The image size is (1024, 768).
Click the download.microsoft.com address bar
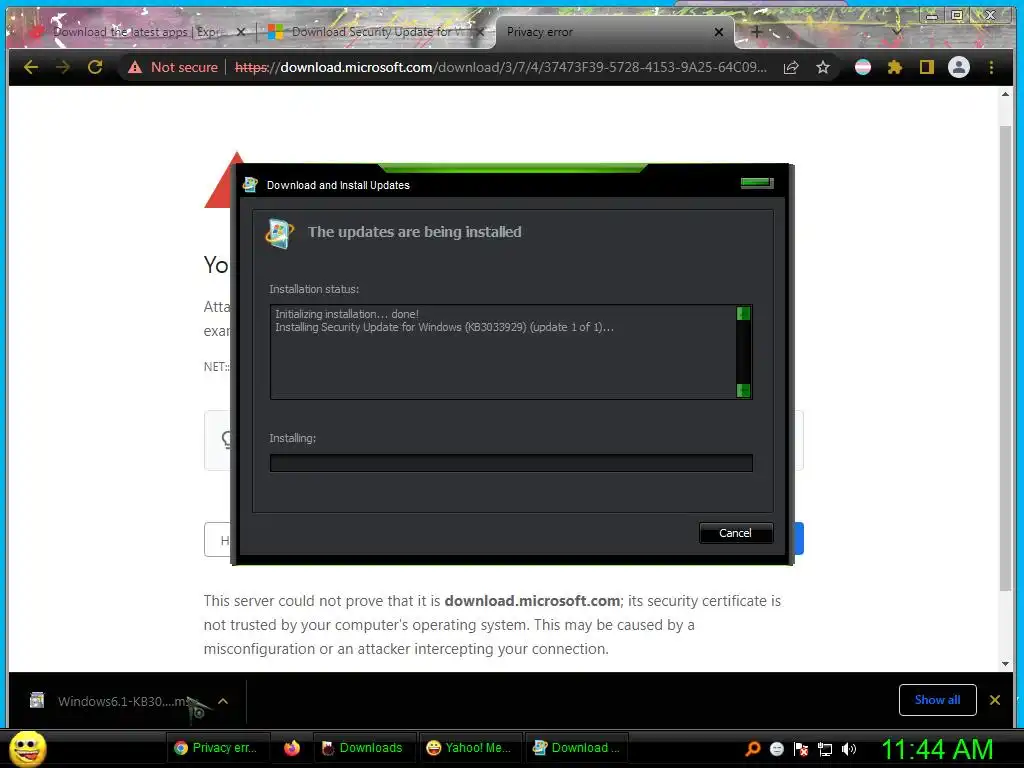pos(501,67)
